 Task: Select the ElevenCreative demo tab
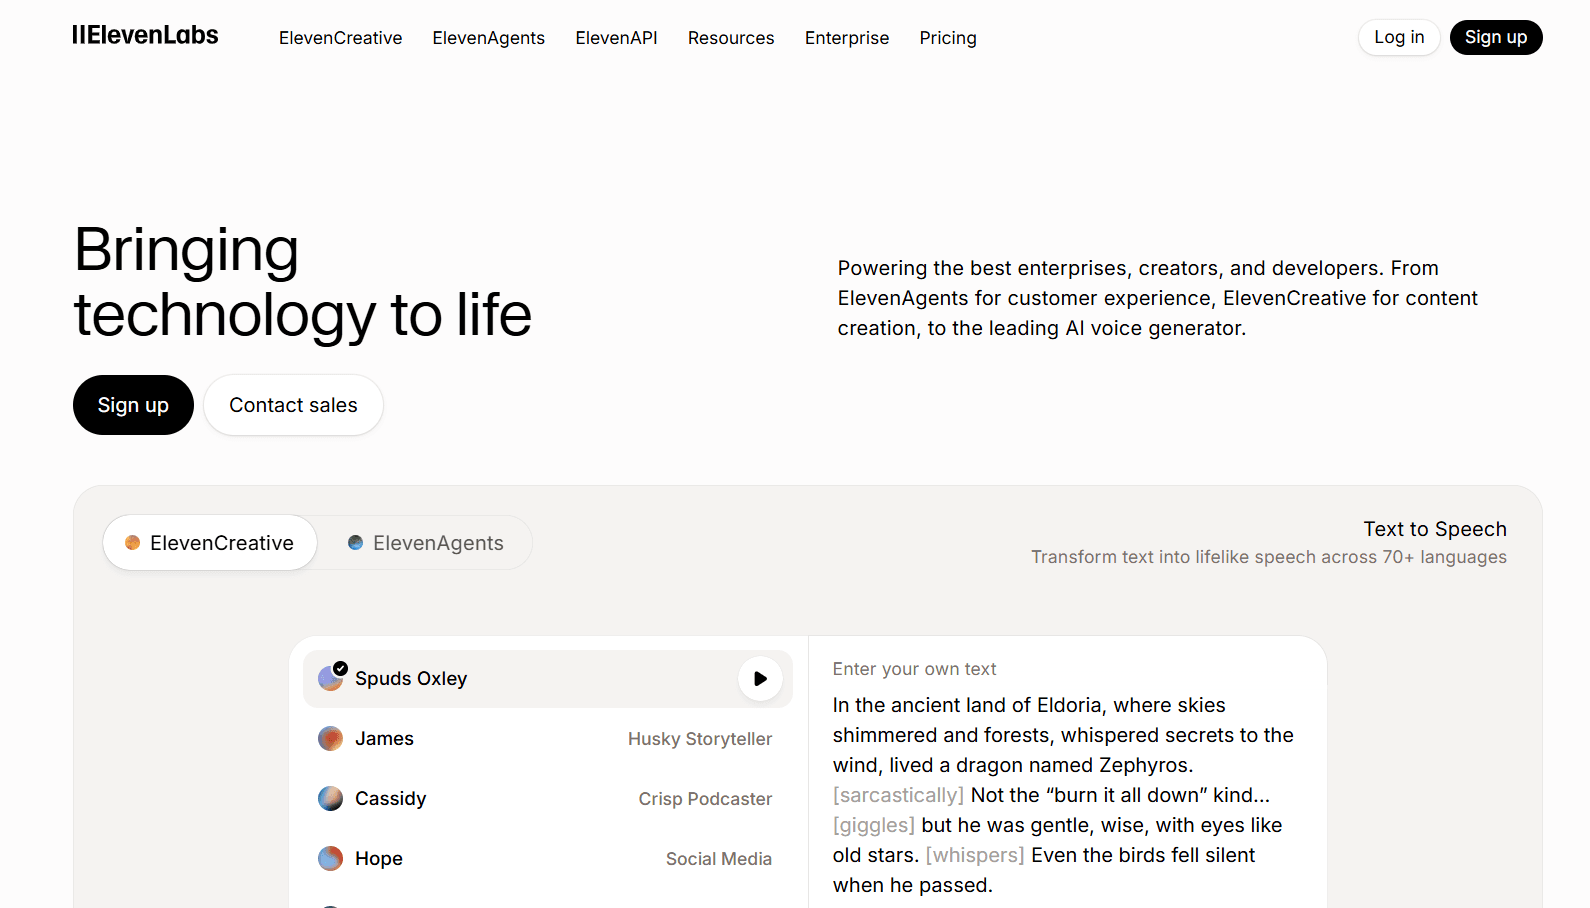[210, 543]
